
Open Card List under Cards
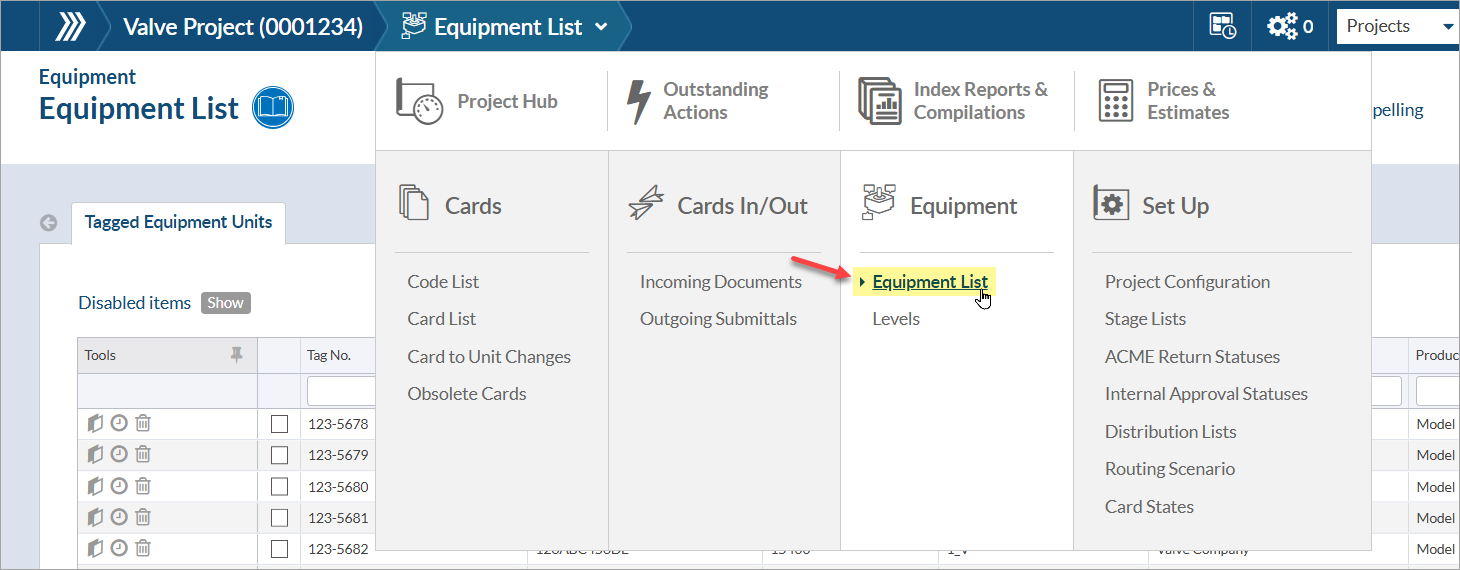point(441,319)
